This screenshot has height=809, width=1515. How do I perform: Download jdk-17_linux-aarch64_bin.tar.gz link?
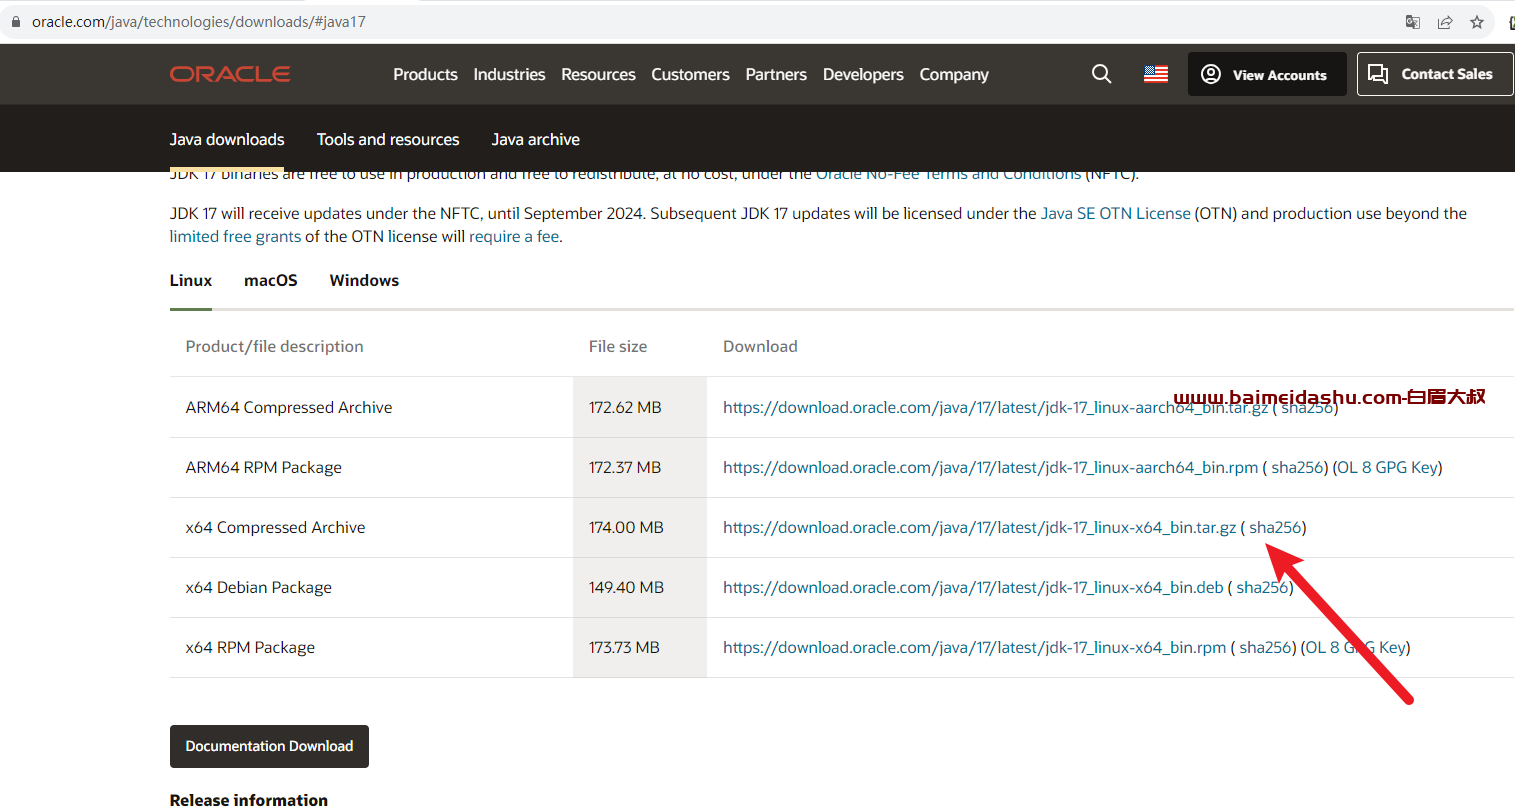995,407
